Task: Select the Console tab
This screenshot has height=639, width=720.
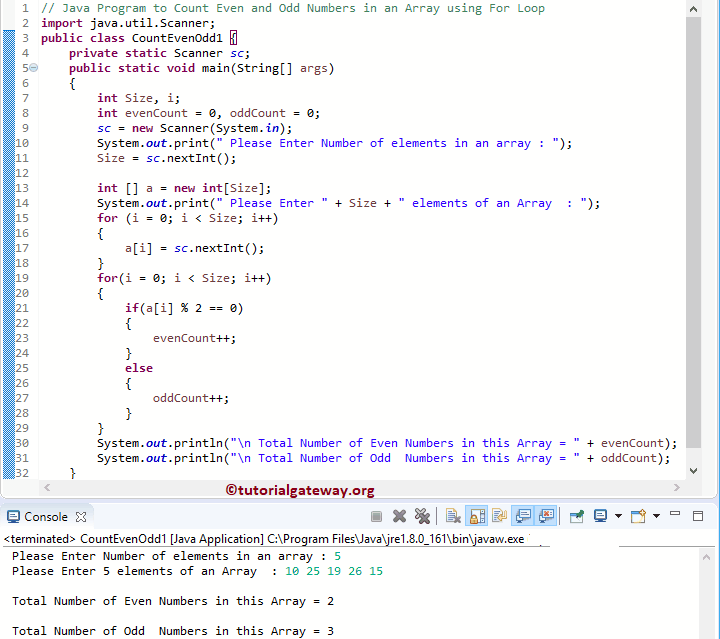Action: pyautogui.click(x=45, y=517)
